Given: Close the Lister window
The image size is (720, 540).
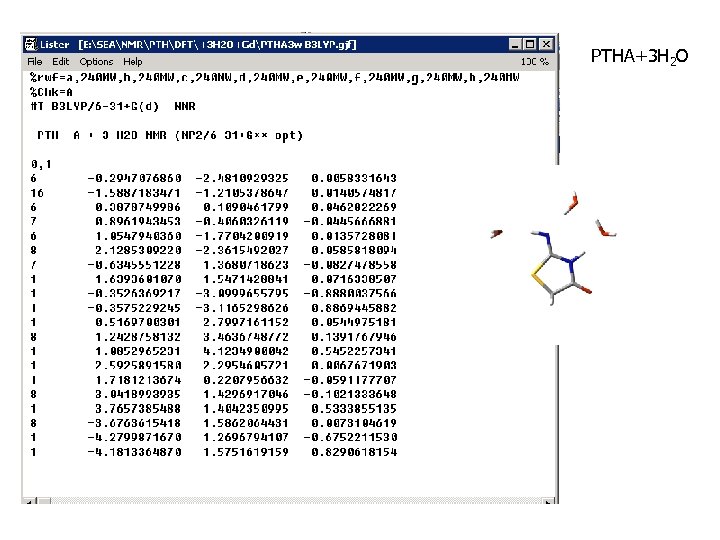Looking at the screenshot, I should [546, 45].
